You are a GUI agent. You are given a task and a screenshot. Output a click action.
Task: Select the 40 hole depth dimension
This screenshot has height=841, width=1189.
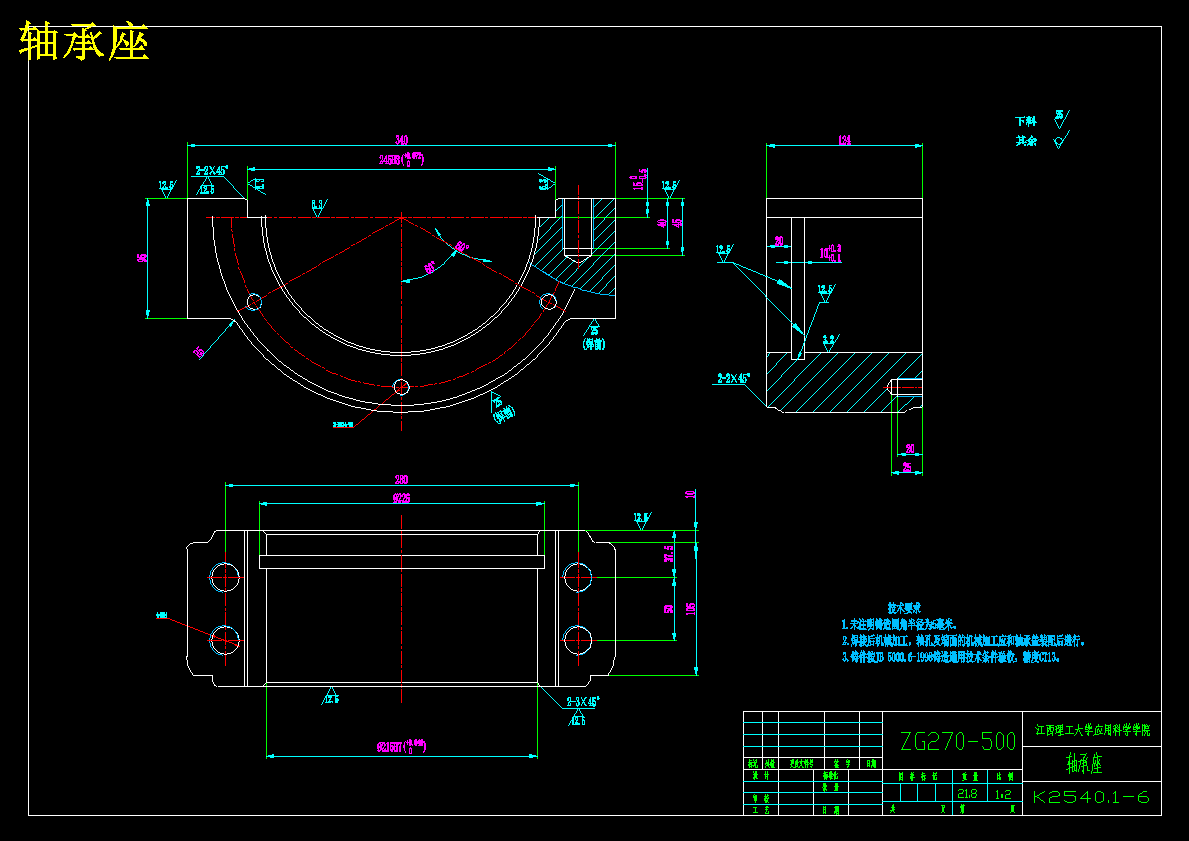[661, 223]
